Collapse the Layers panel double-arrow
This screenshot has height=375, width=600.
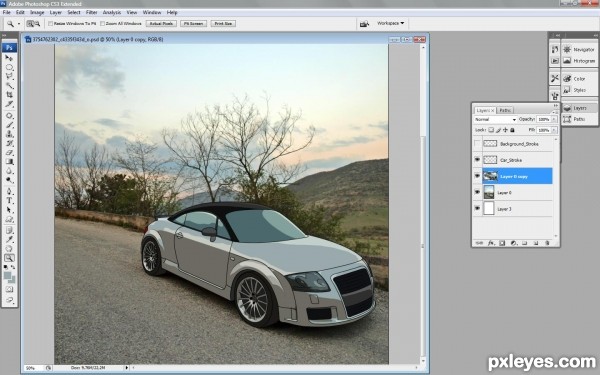pyautogui.click(x=556, y=105)
